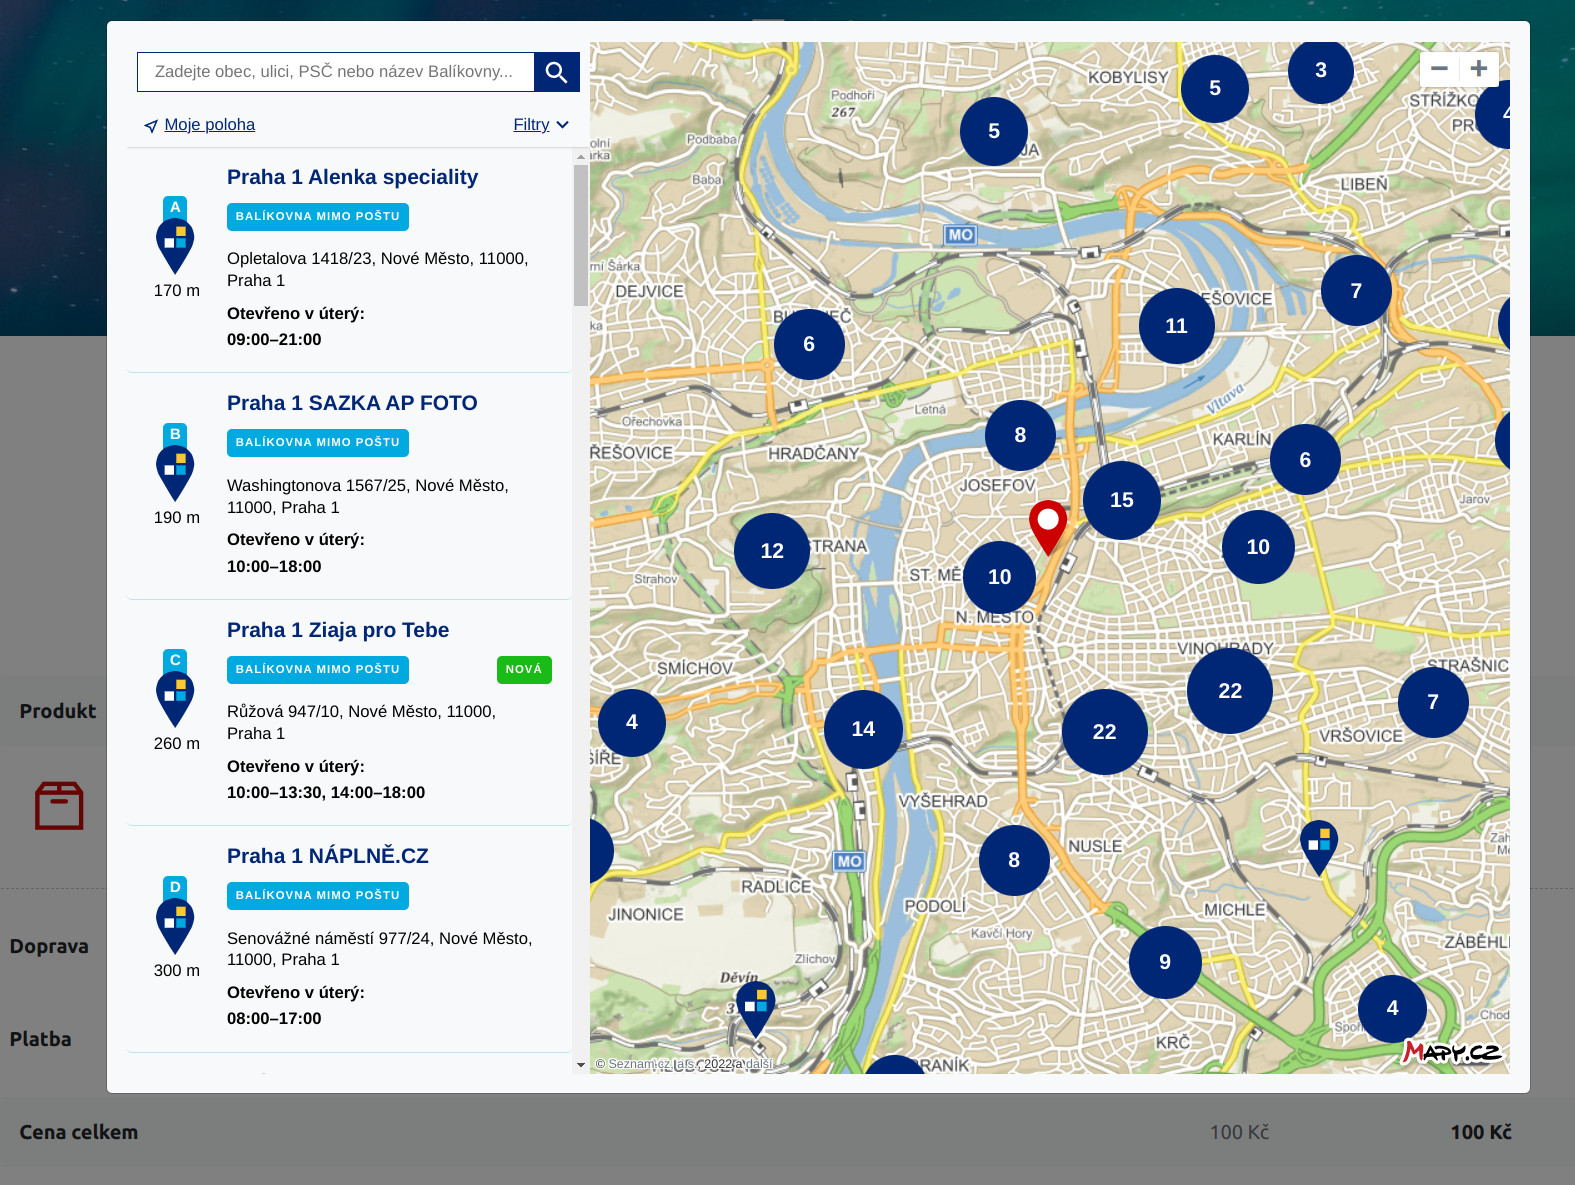This screenshot has height=1185, width=1575.
Task: Select pin marker B for SAZKA AP FOTO
Action: (175, 463)
